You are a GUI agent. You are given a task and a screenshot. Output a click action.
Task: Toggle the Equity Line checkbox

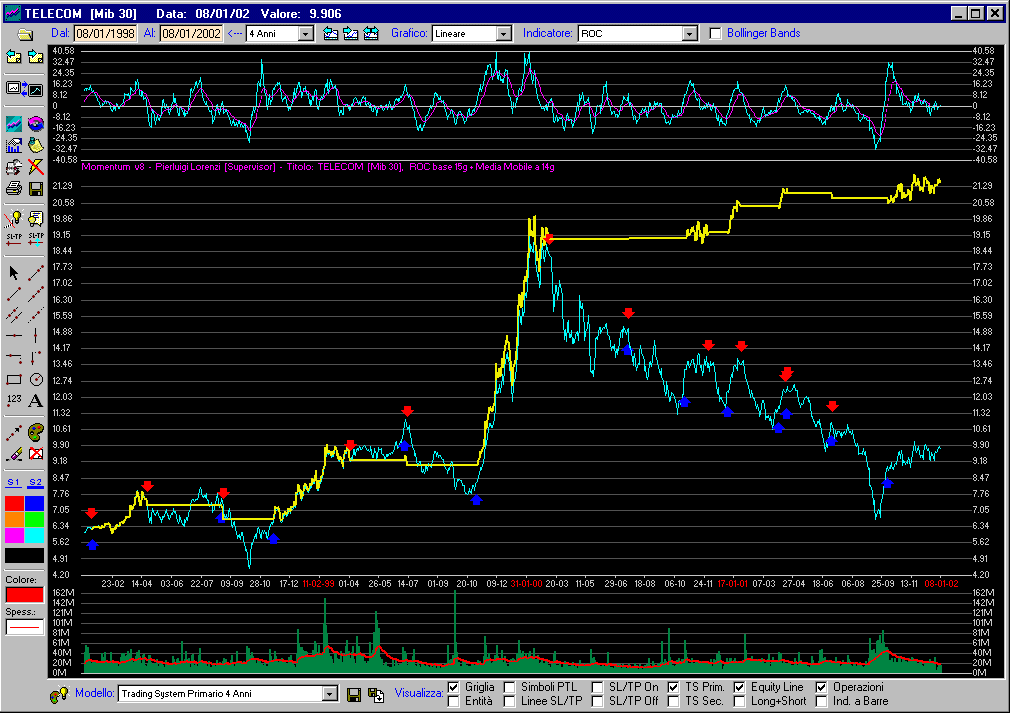[x=739, y=687]
